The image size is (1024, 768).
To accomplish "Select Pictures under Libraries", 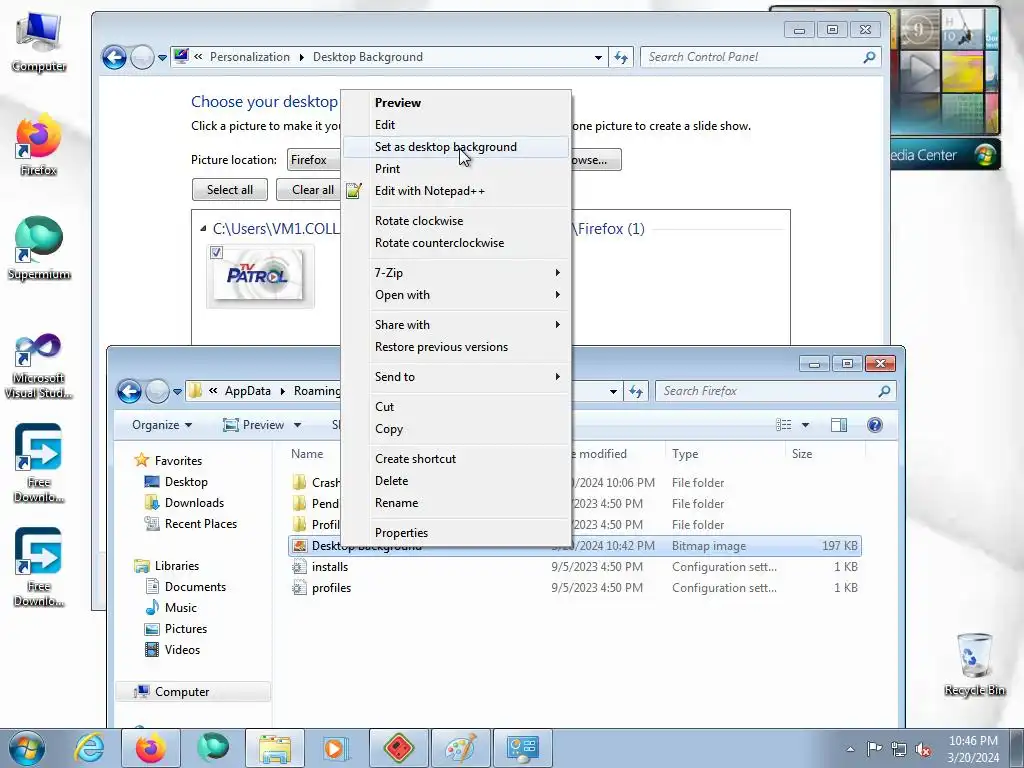I will coord(185,629).
